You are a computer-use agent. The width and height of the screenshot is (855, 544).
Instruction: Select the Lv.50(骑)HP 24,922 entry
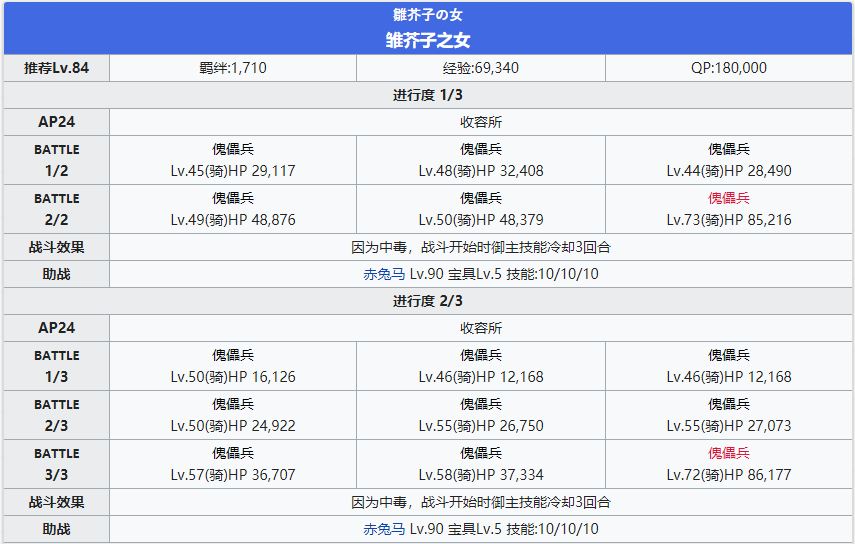point(233,426)
